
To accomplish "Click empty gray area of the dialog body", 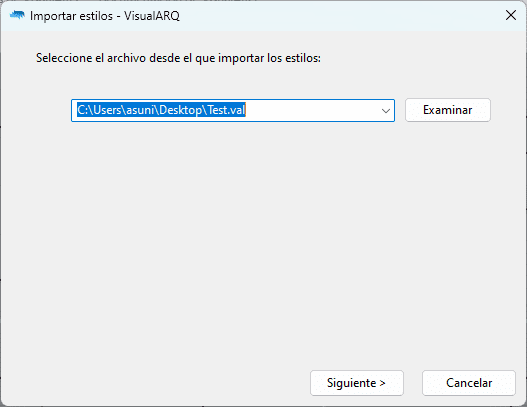I will pos(262,235).
